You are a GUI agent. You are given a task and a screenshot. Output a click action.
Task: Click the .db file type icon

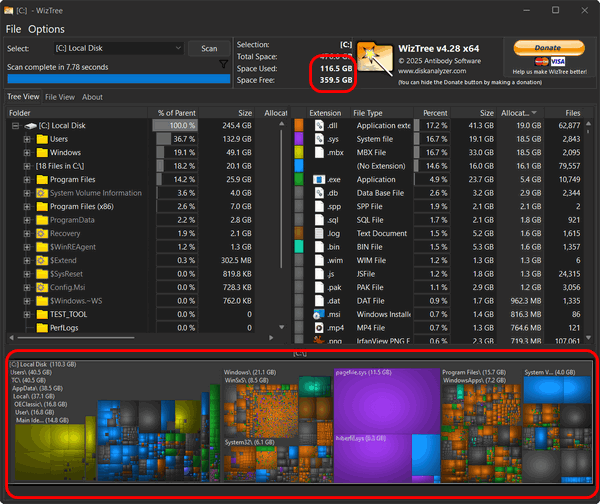coord(319,193)
